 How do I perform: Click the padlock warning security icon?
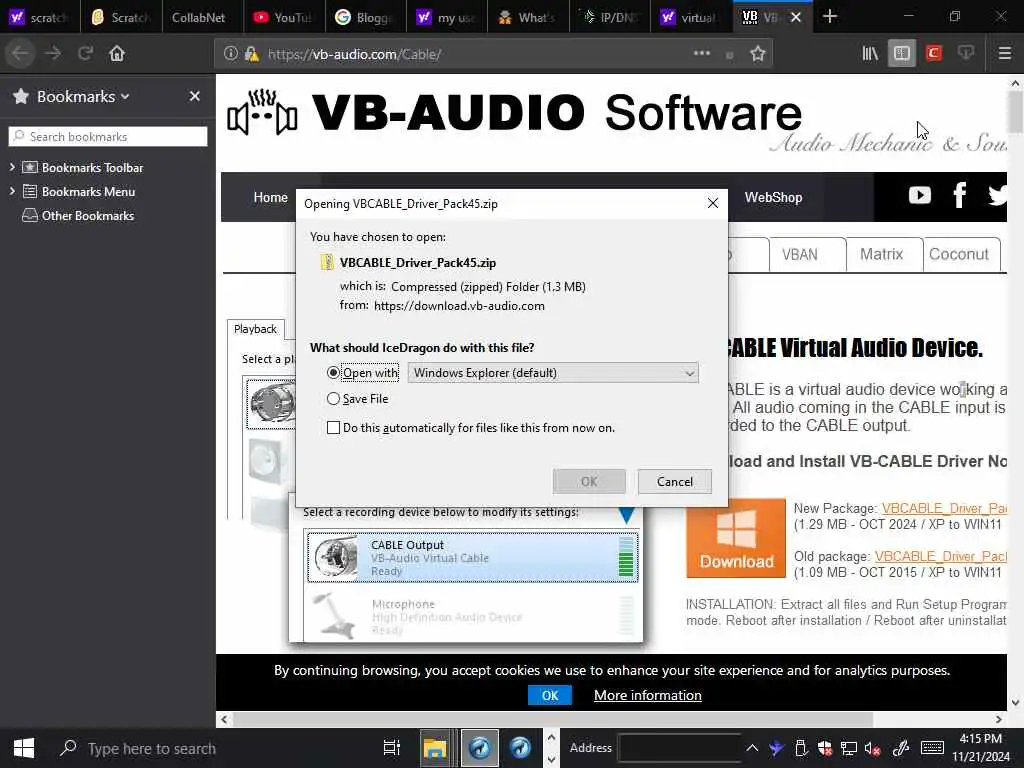(251, 54)
